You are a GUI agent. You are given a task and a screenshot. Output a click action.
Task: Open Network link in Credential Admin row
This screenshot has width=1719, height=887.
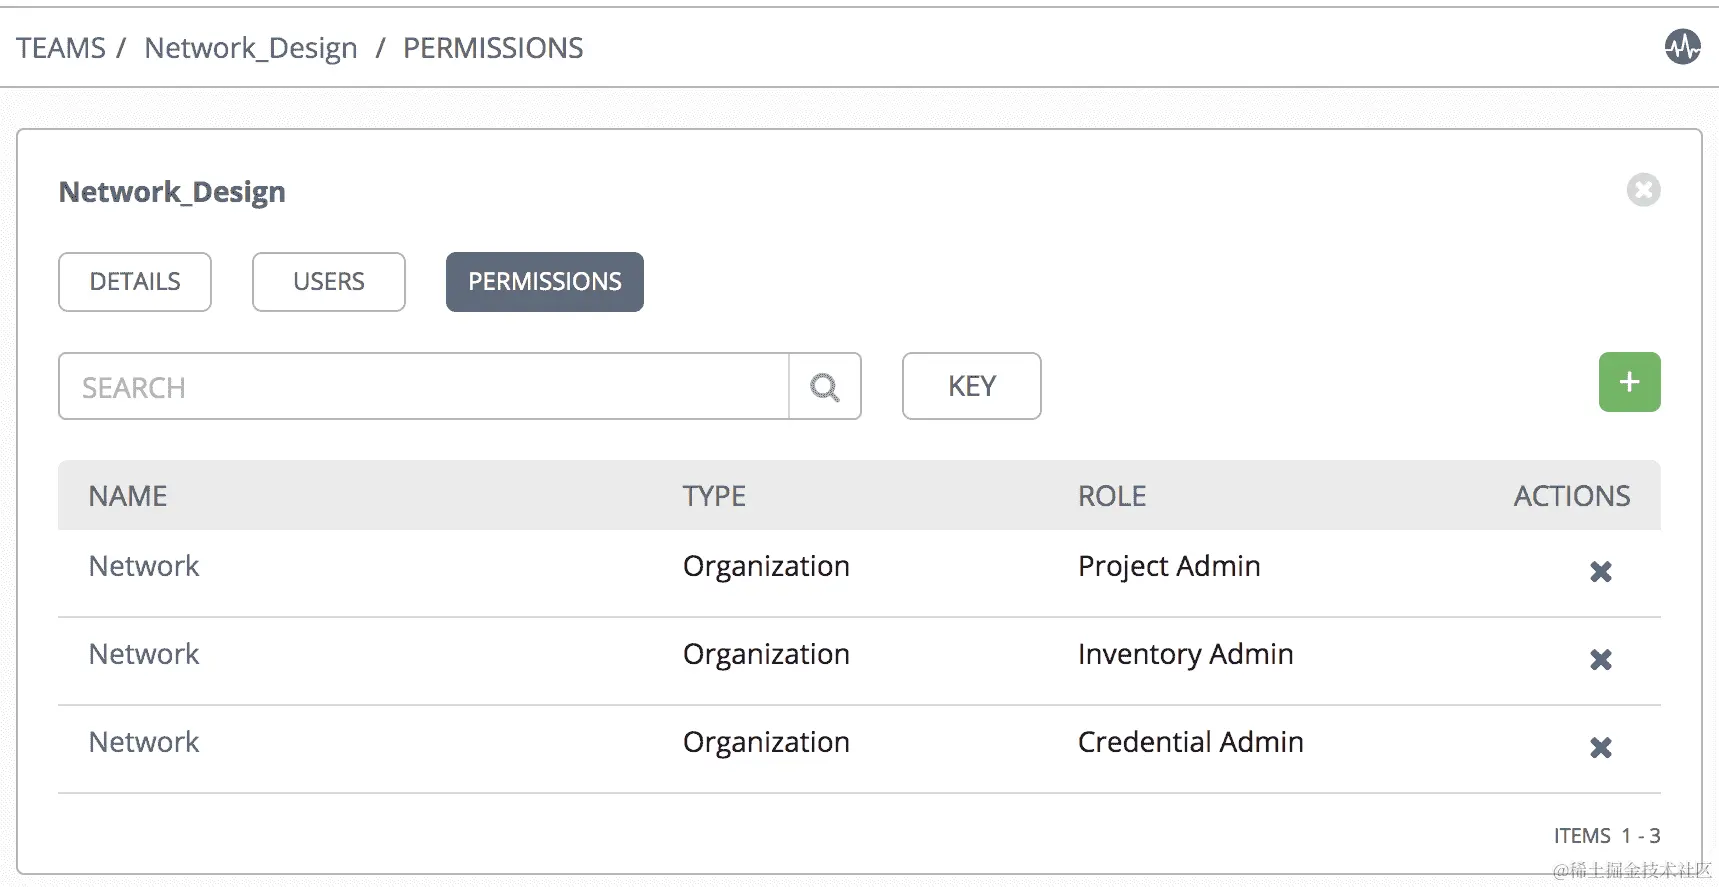[144, 742]
